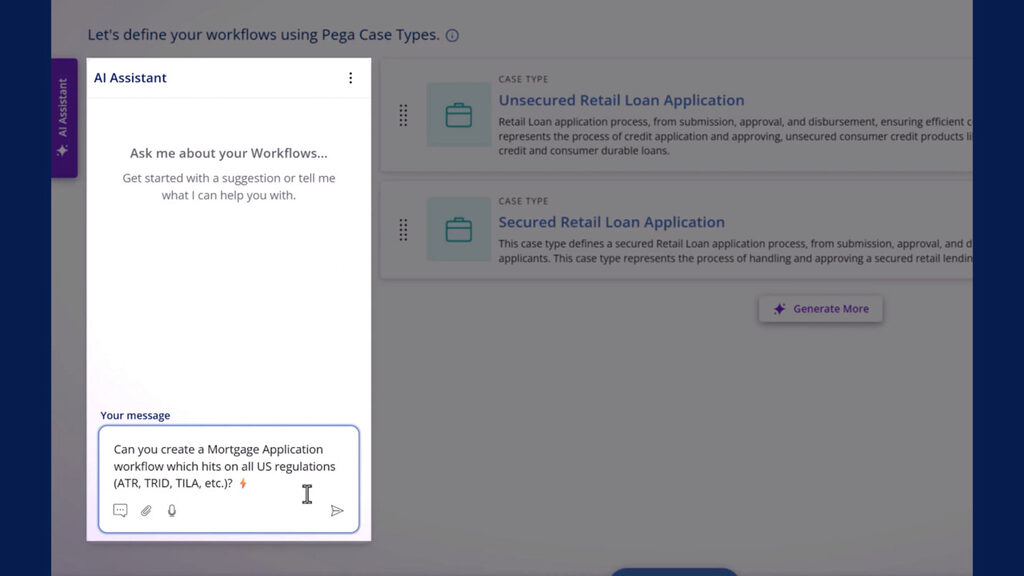
Task: Click the sparkle icon on the AI Assistant sidebar
Action: coord(64,150)
